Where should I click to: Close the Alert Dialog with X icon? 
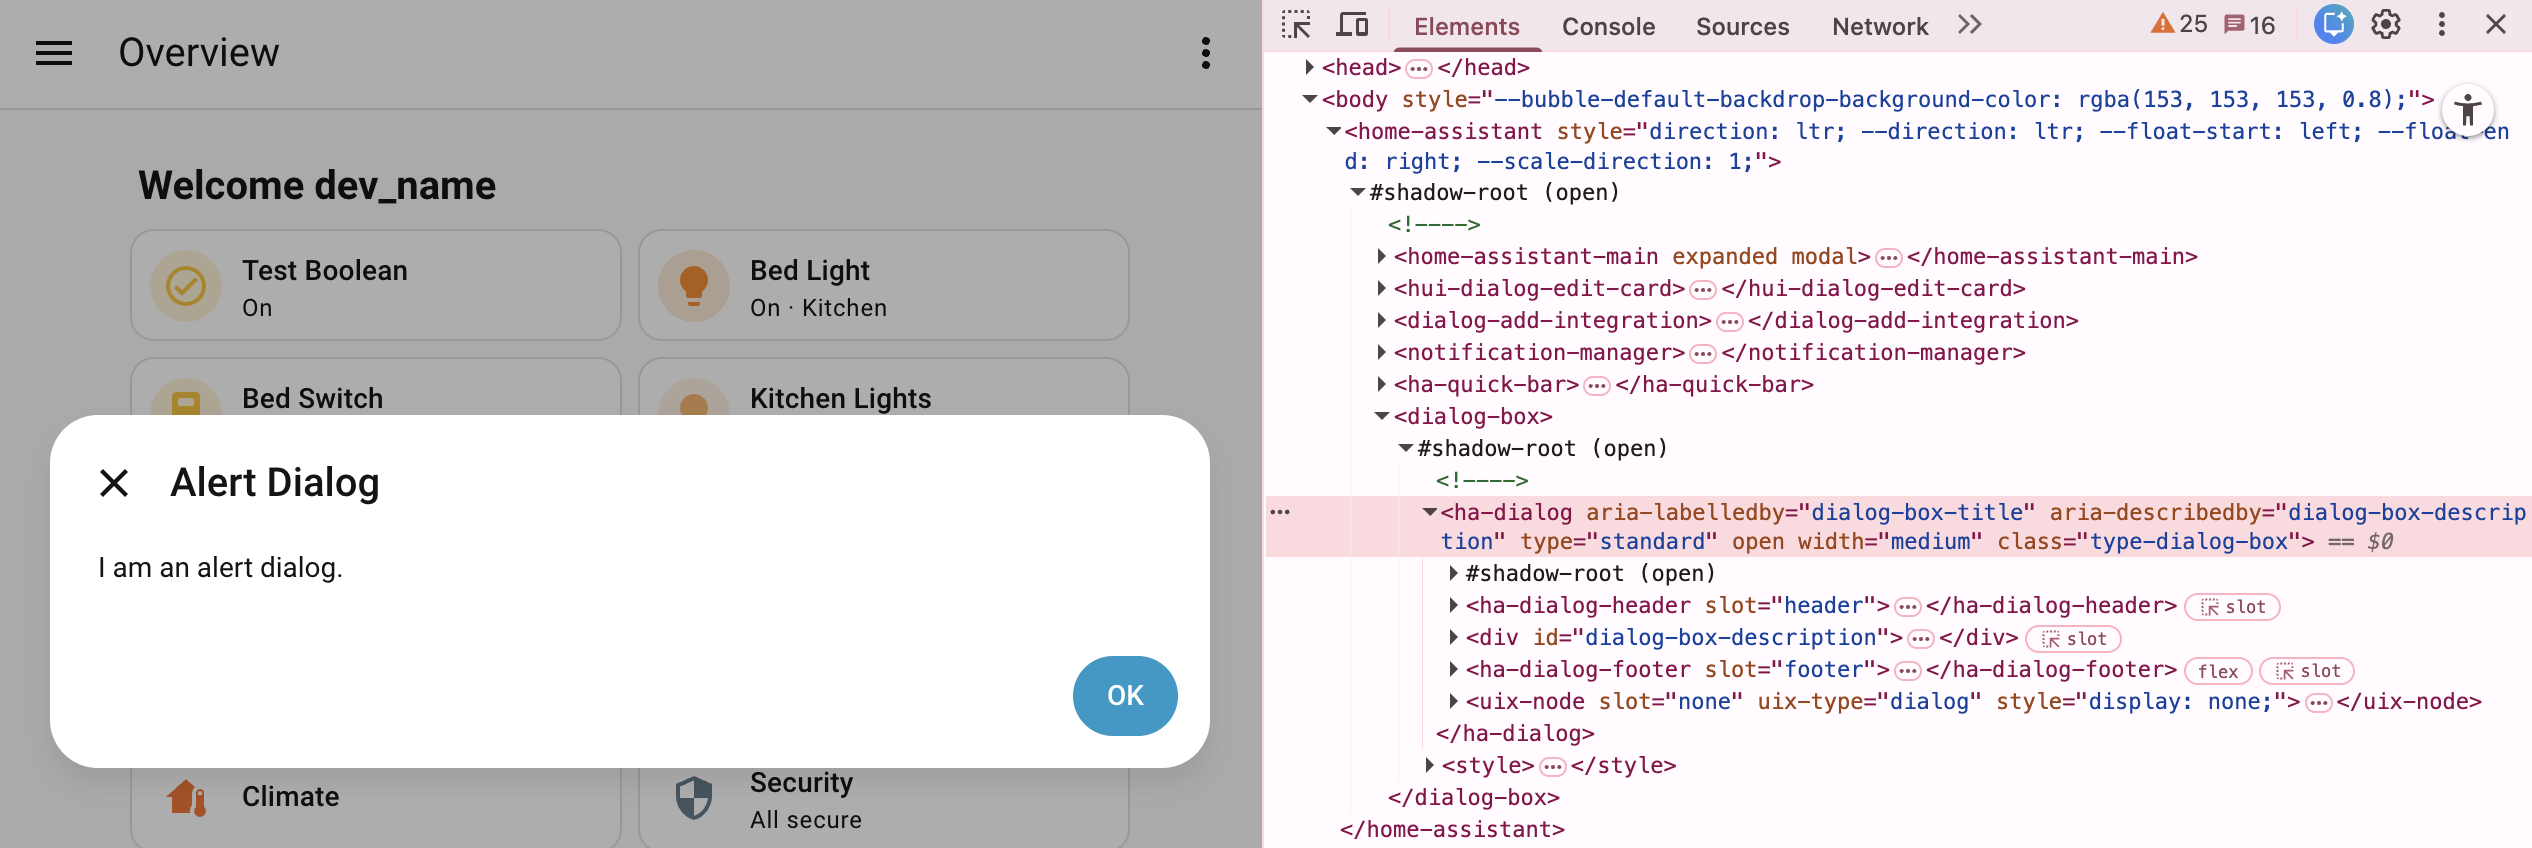[x=115, y=483]
